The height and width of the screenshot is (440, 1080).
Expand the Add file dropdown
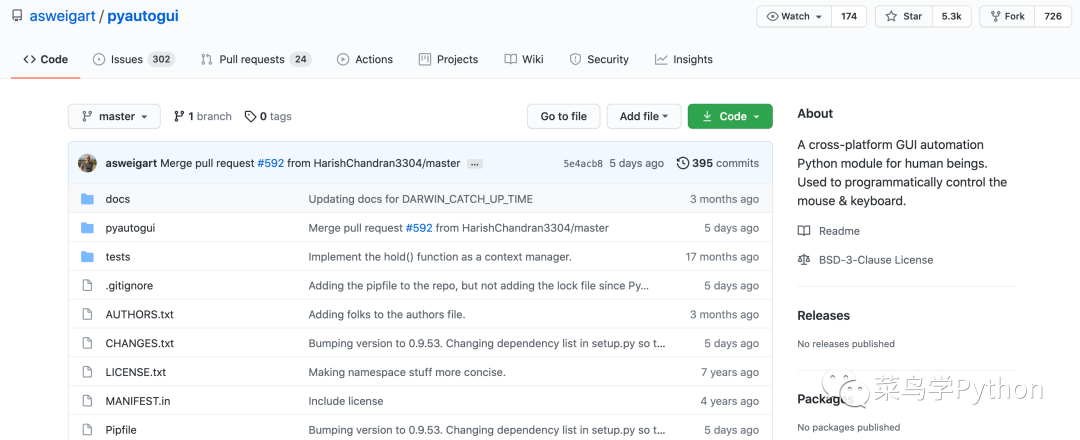(644, 116)
